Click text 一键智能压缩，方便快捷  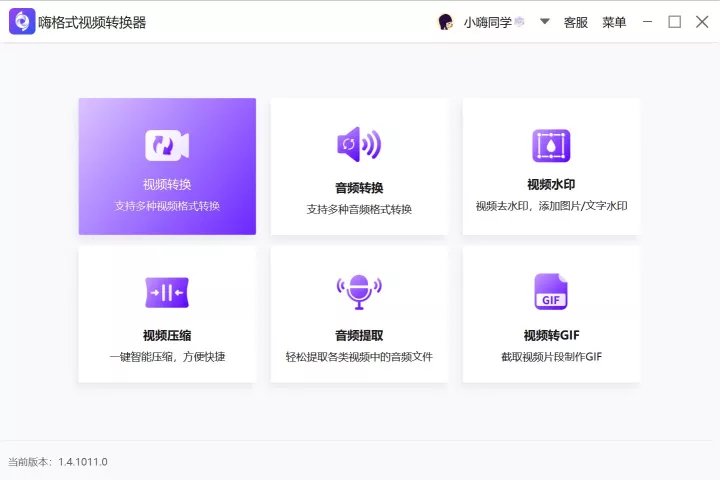(167, 356)
